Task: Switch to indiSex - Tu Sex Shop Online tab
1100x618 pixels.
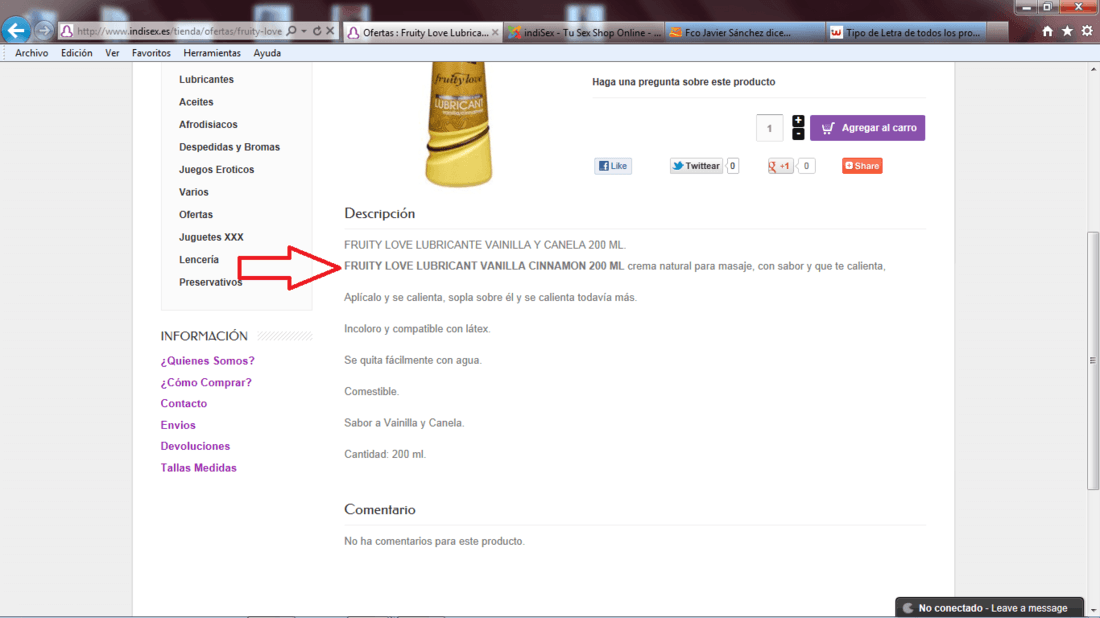Action: coord(584,32)
